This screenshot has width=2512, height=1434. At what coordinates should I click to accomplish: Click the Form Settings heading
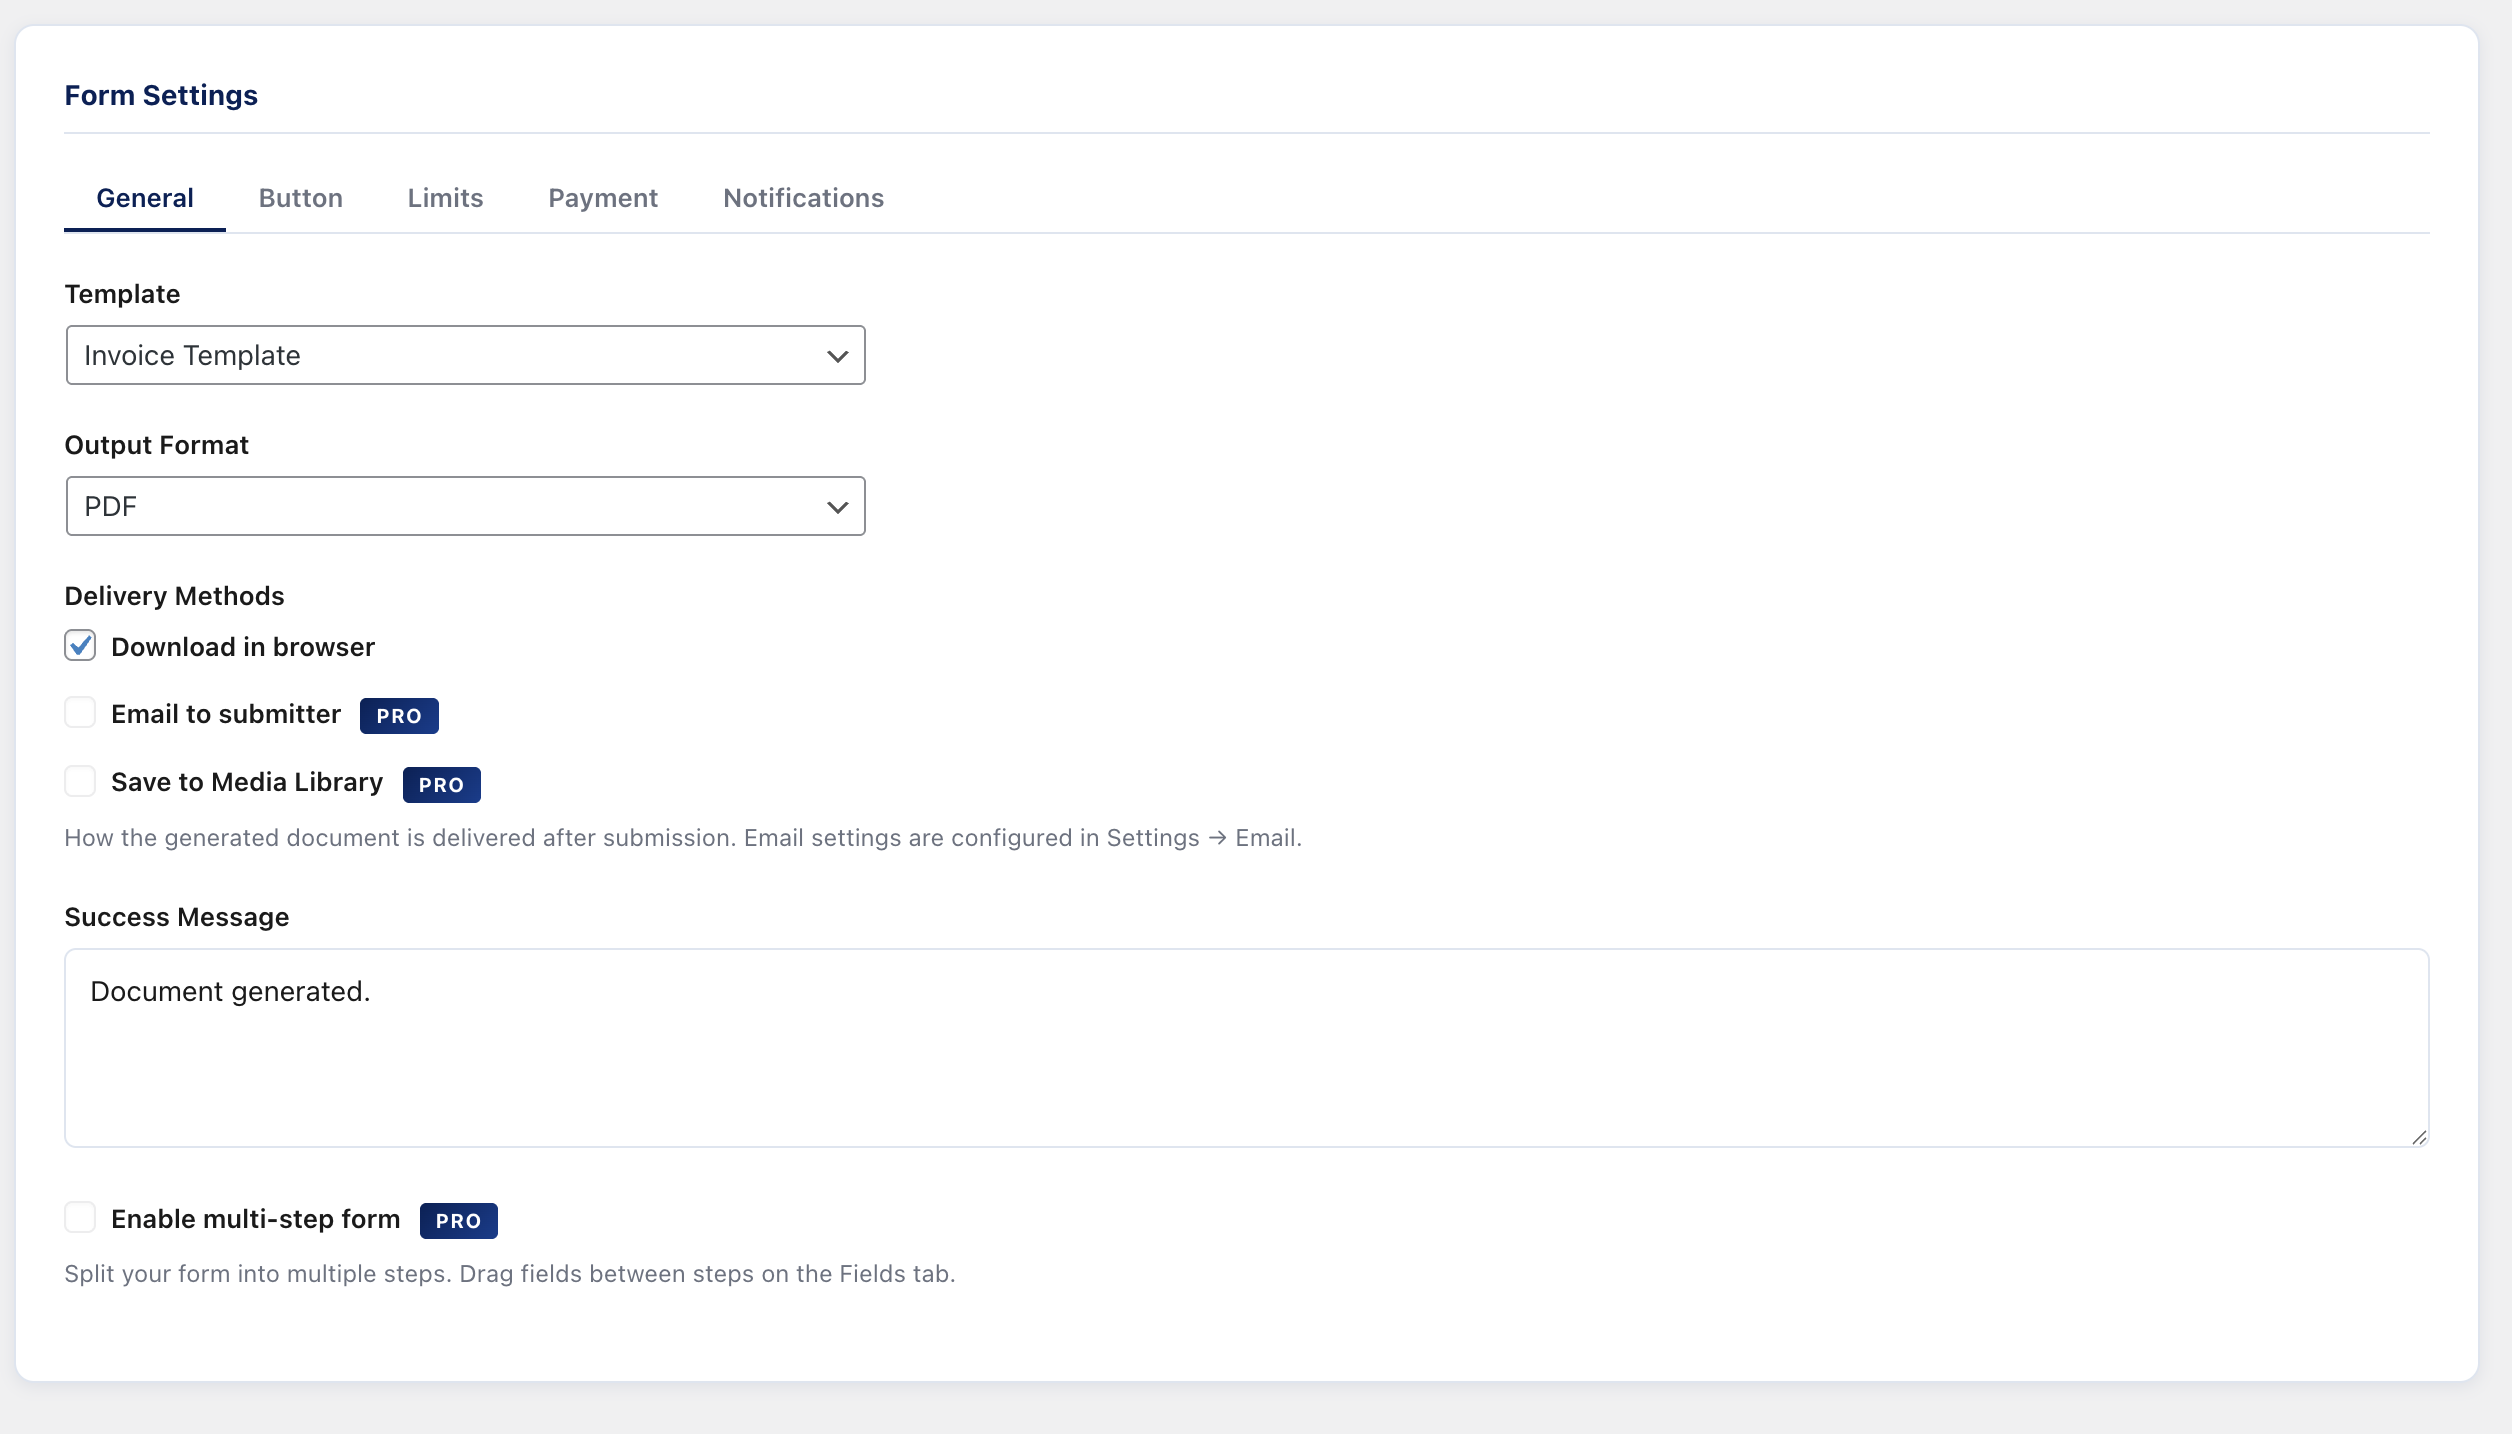point(161,95)
